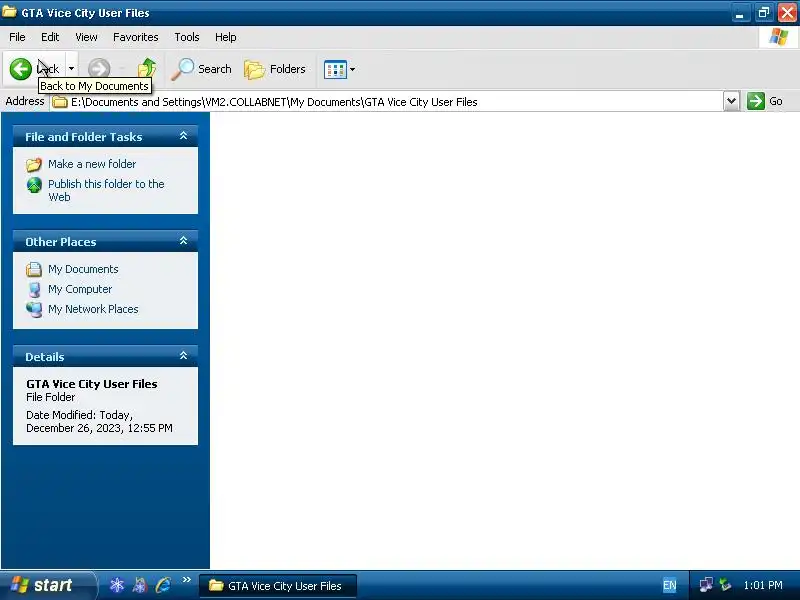Viewport: 800px width, 600px height.
Task: Click the My Documents folder icon
Action: (34, 269)
